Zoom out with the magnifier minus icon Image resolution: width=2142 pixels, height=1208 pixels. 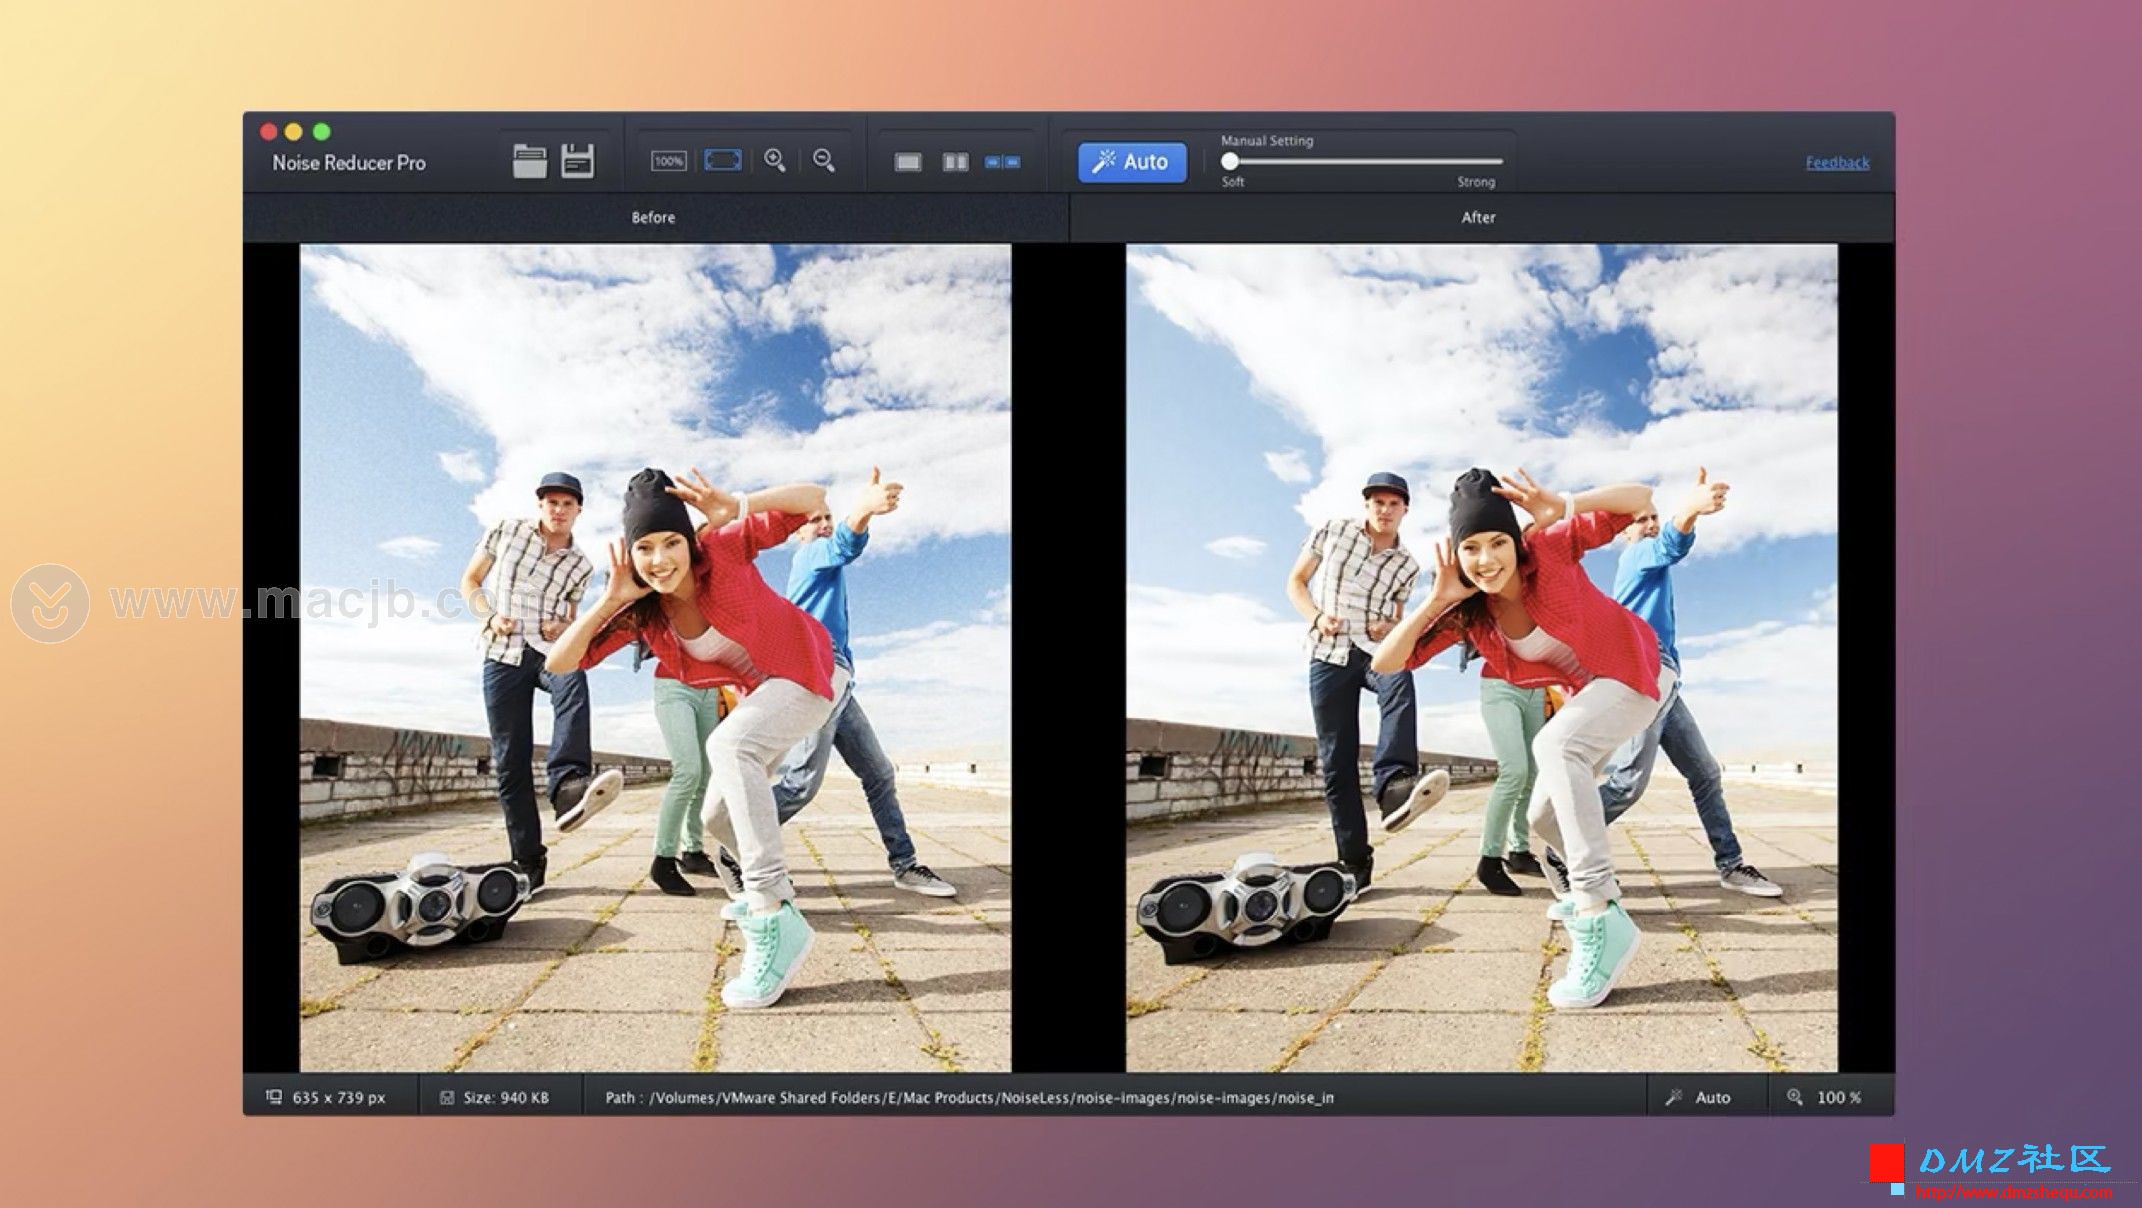(x=824, y=160)
